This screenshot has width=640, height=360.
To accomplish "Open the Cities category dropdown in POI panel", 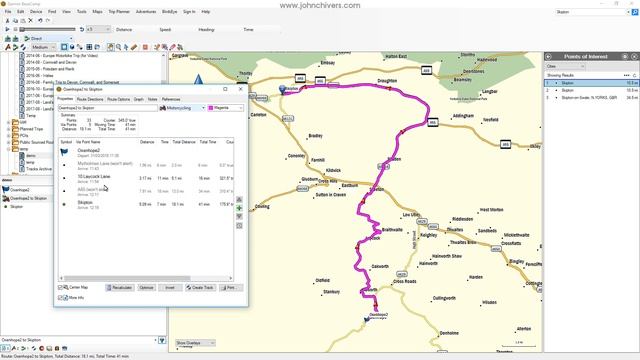I will pyautogui.click(x=565, y=66).
